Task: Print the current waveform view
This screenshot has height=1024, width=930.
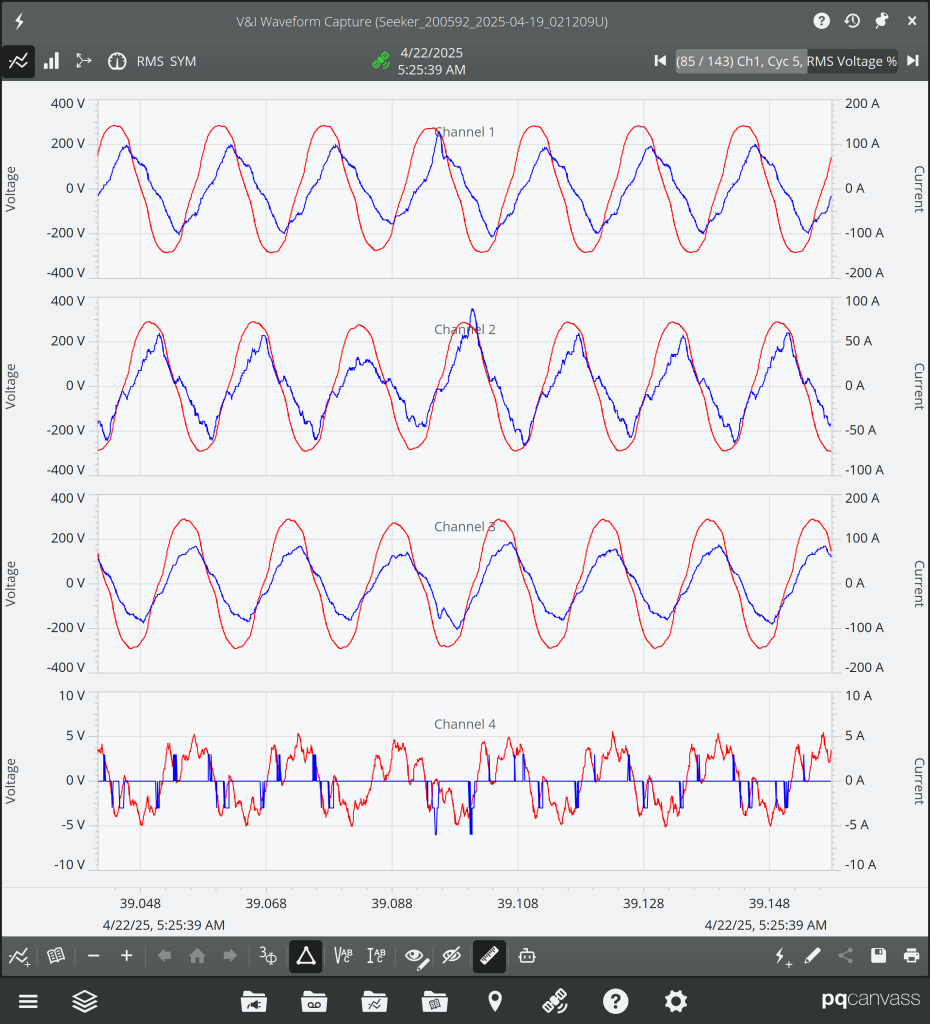Action: tap(911, 956)
